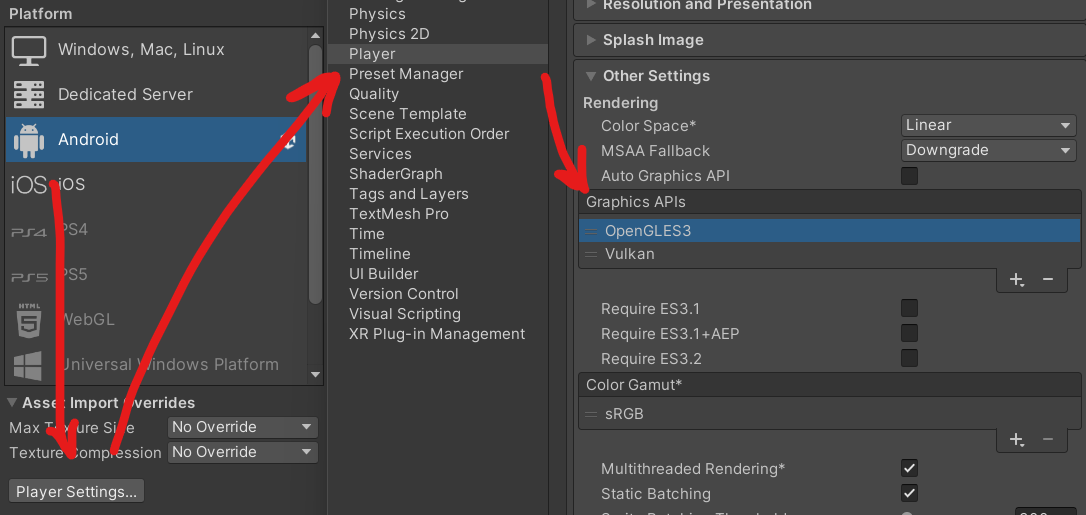This screenshot has height=515, width=1086.
Task: Click the 'Dedicated Server' platform label
Action: point(125,95)
